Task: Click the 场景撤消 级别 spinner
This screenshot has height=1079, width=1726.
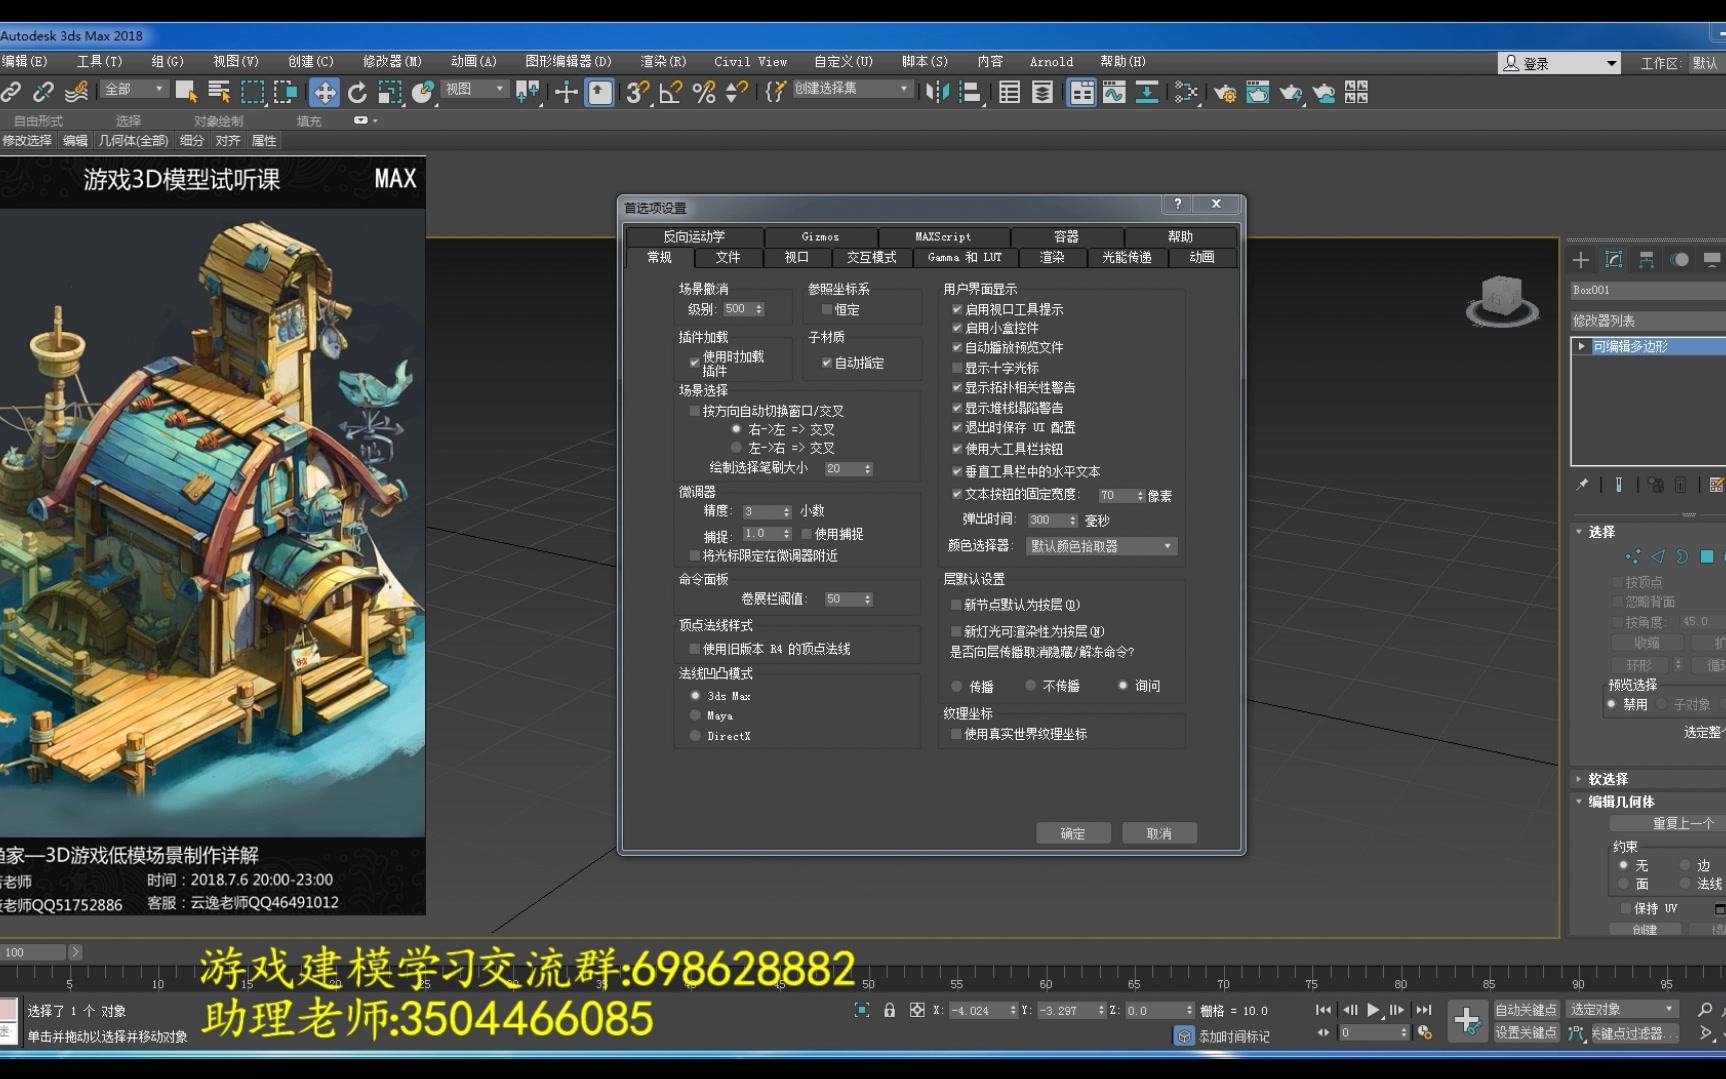Action: (x=760, y=310)
